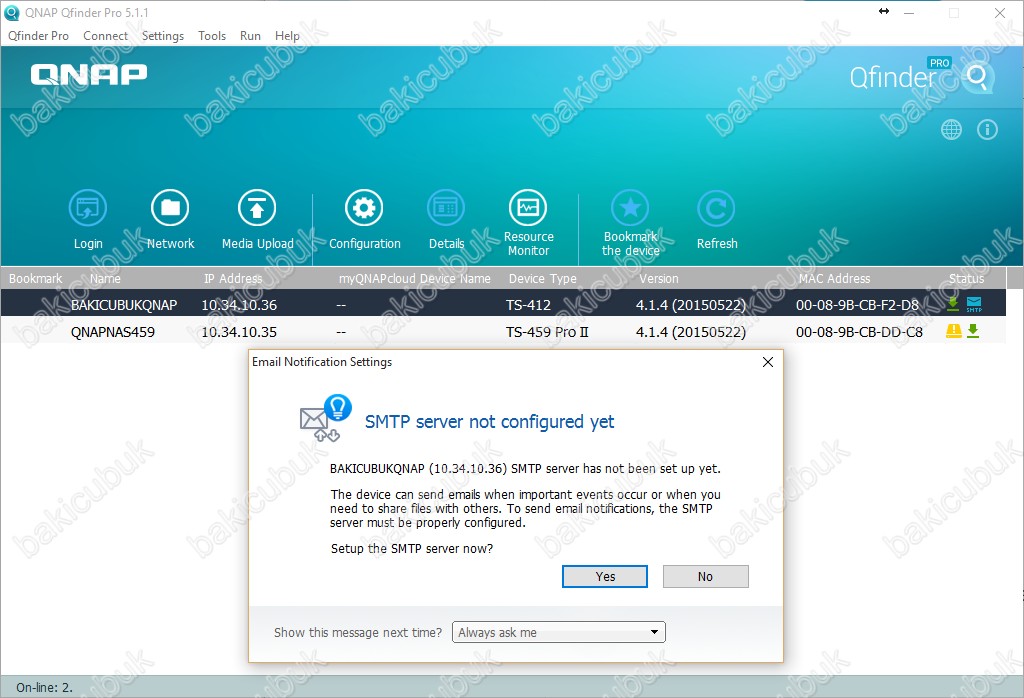Click device type TS-459 Pro II
The image size is (1024, 698).
[x=547, y=332]
